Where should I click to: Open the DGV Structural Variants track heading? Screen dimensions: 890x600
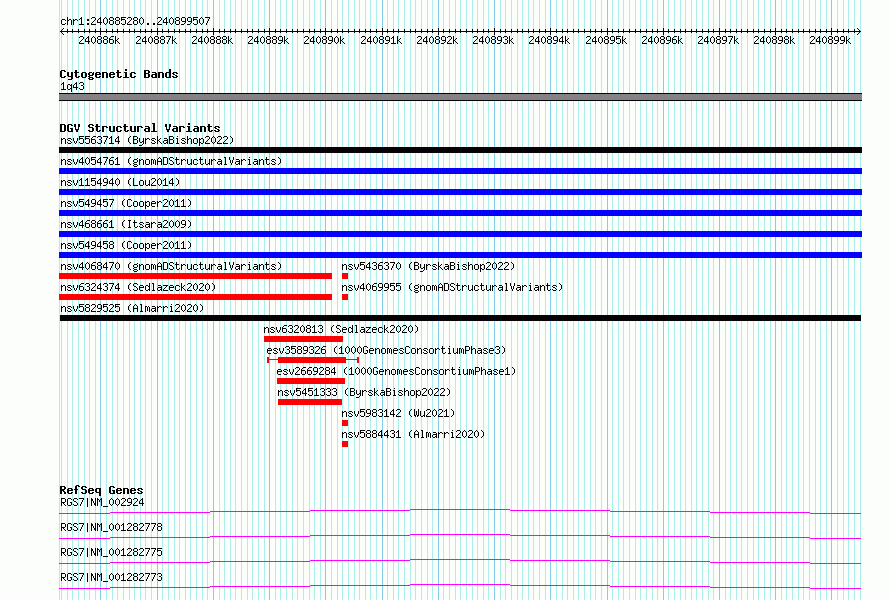click(x=140, y=128)
